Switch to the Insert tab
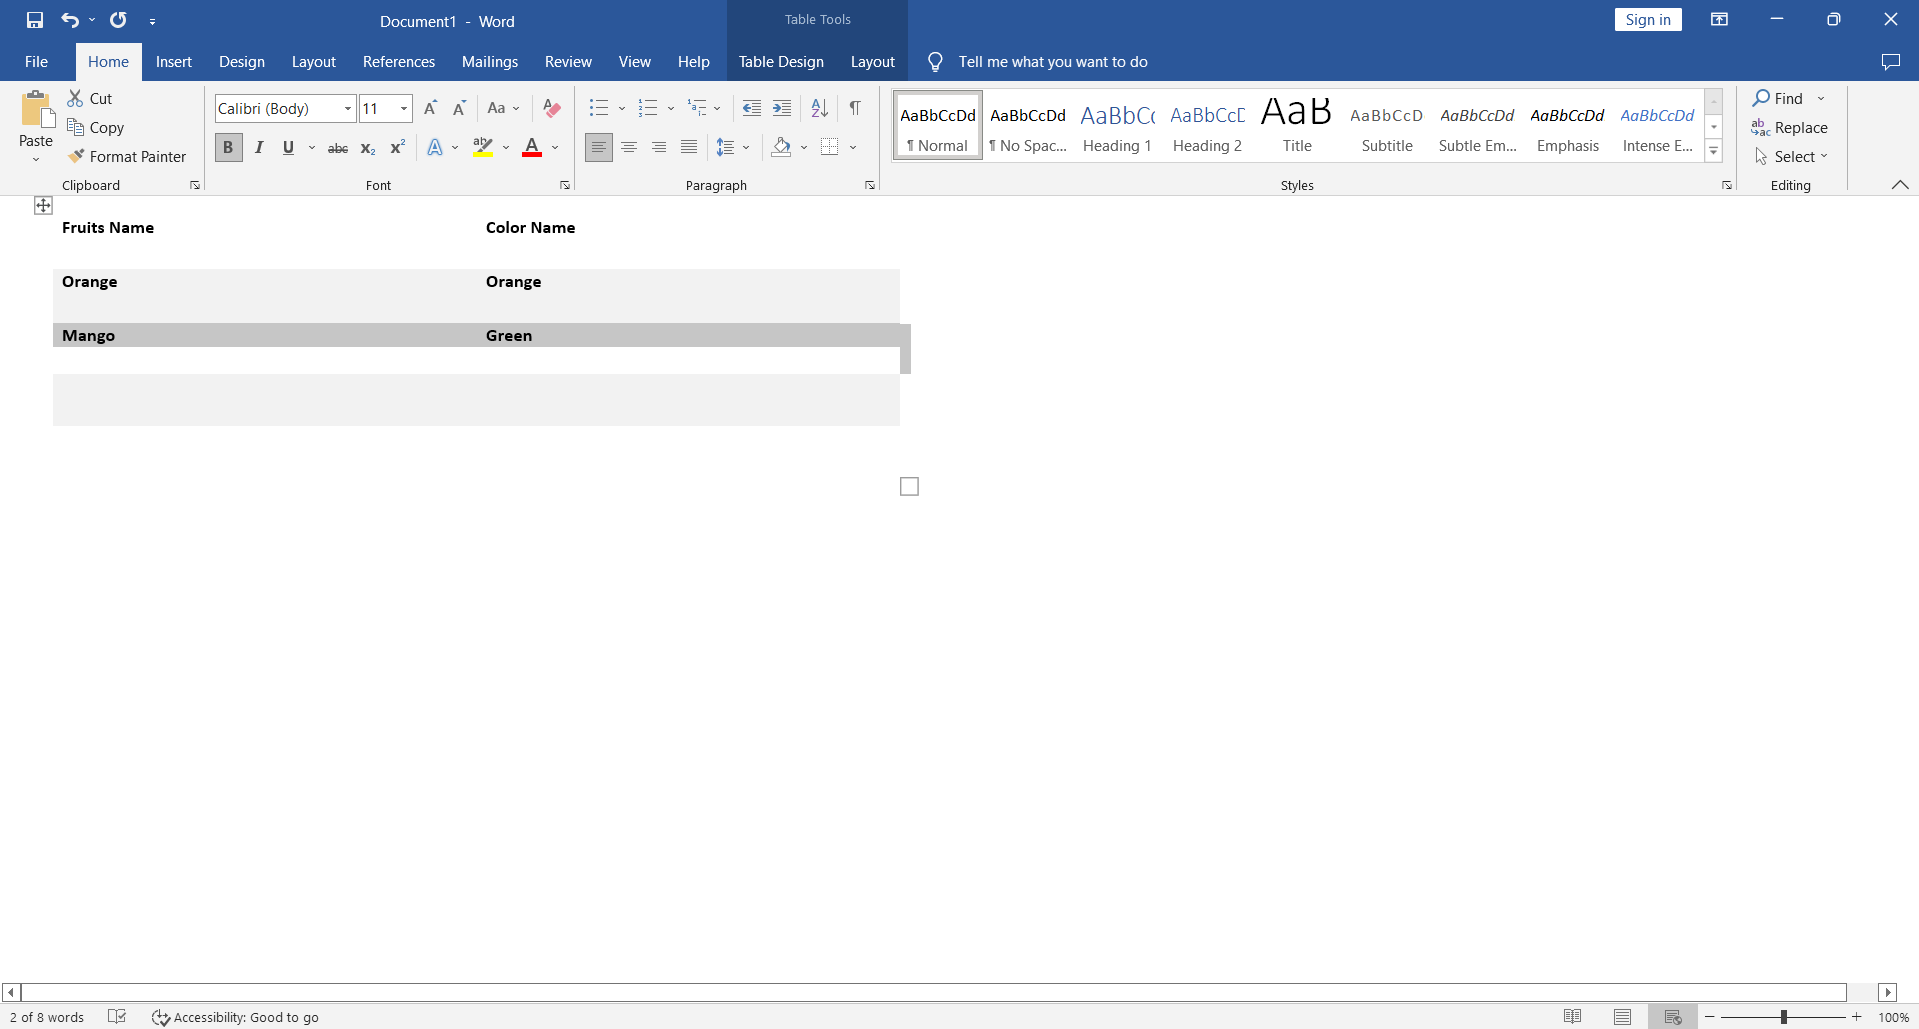Viewport: 1919px width, 1029px height. [173, 62]
